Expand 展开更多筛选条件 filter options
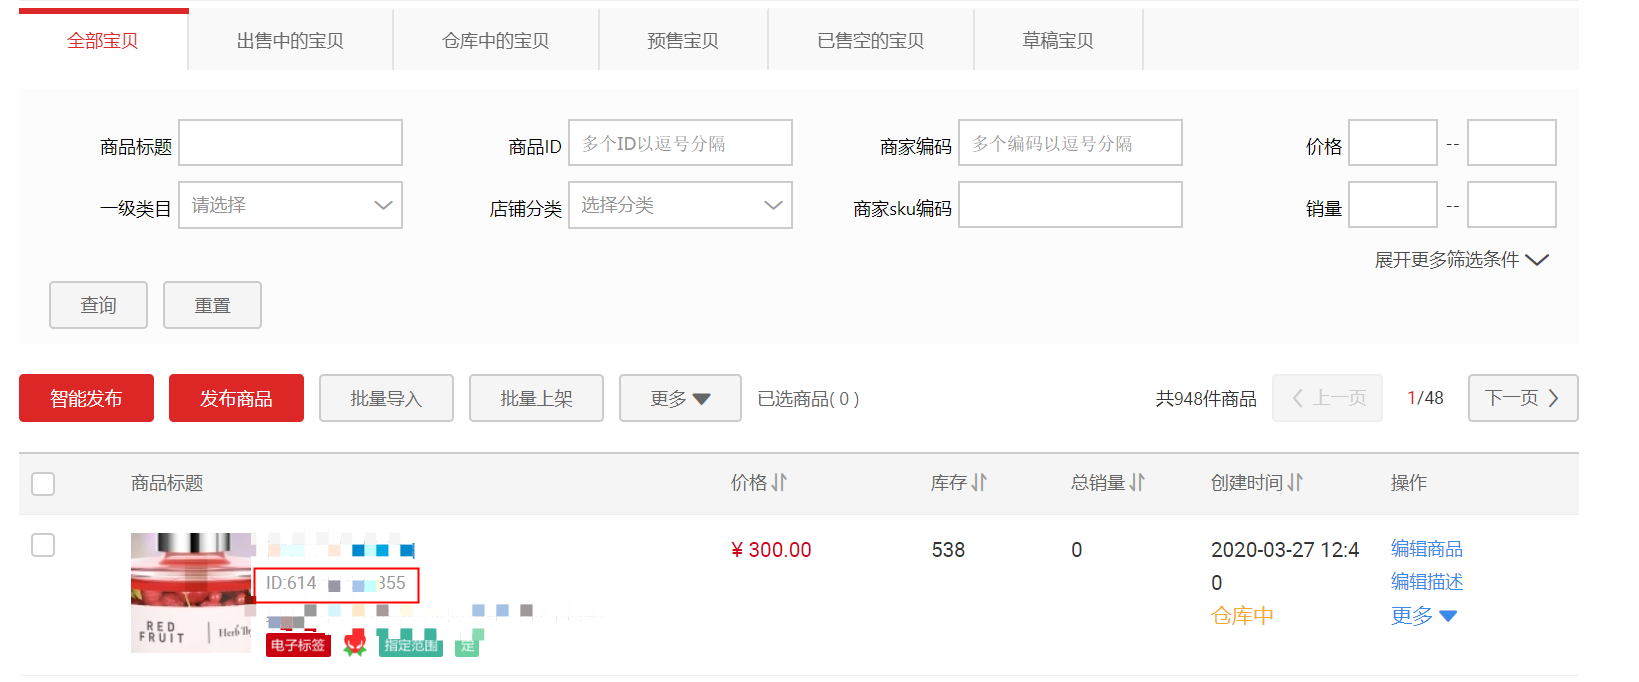 (x=1461, y=260)
